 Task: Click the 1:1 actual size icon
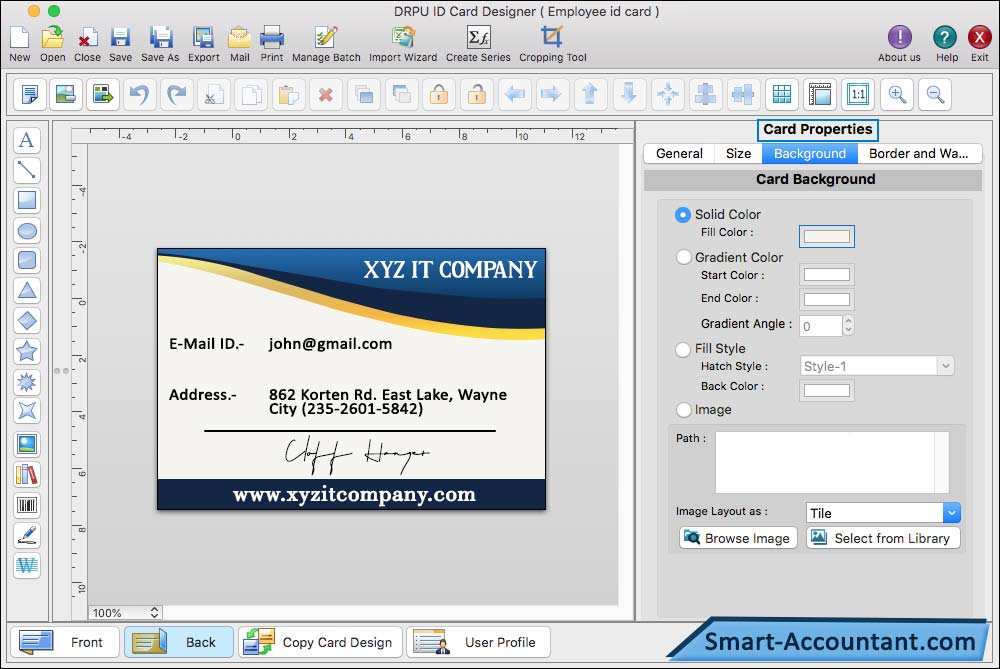858,94
